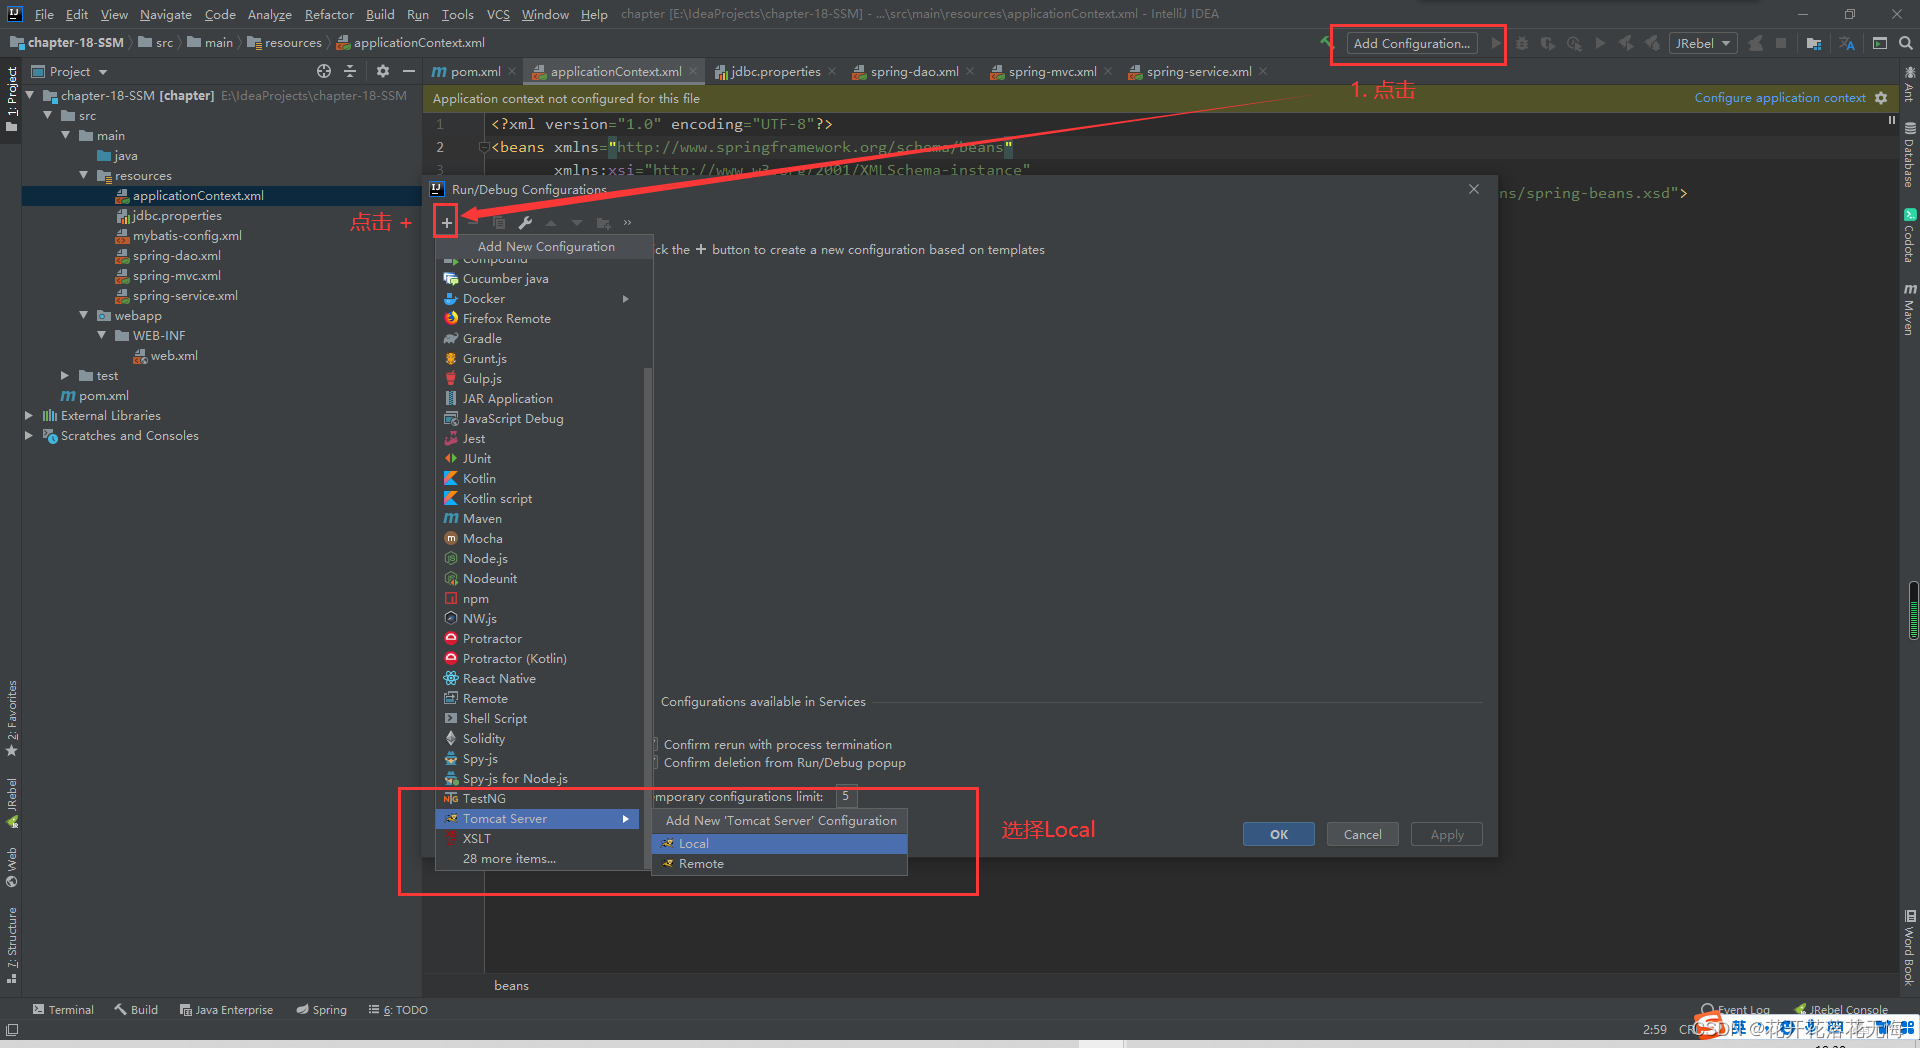Click Locate file crosshair icon in Project panel
Image resolution: width=1920 pixels, height=1048 pixels.
[324, 71]
